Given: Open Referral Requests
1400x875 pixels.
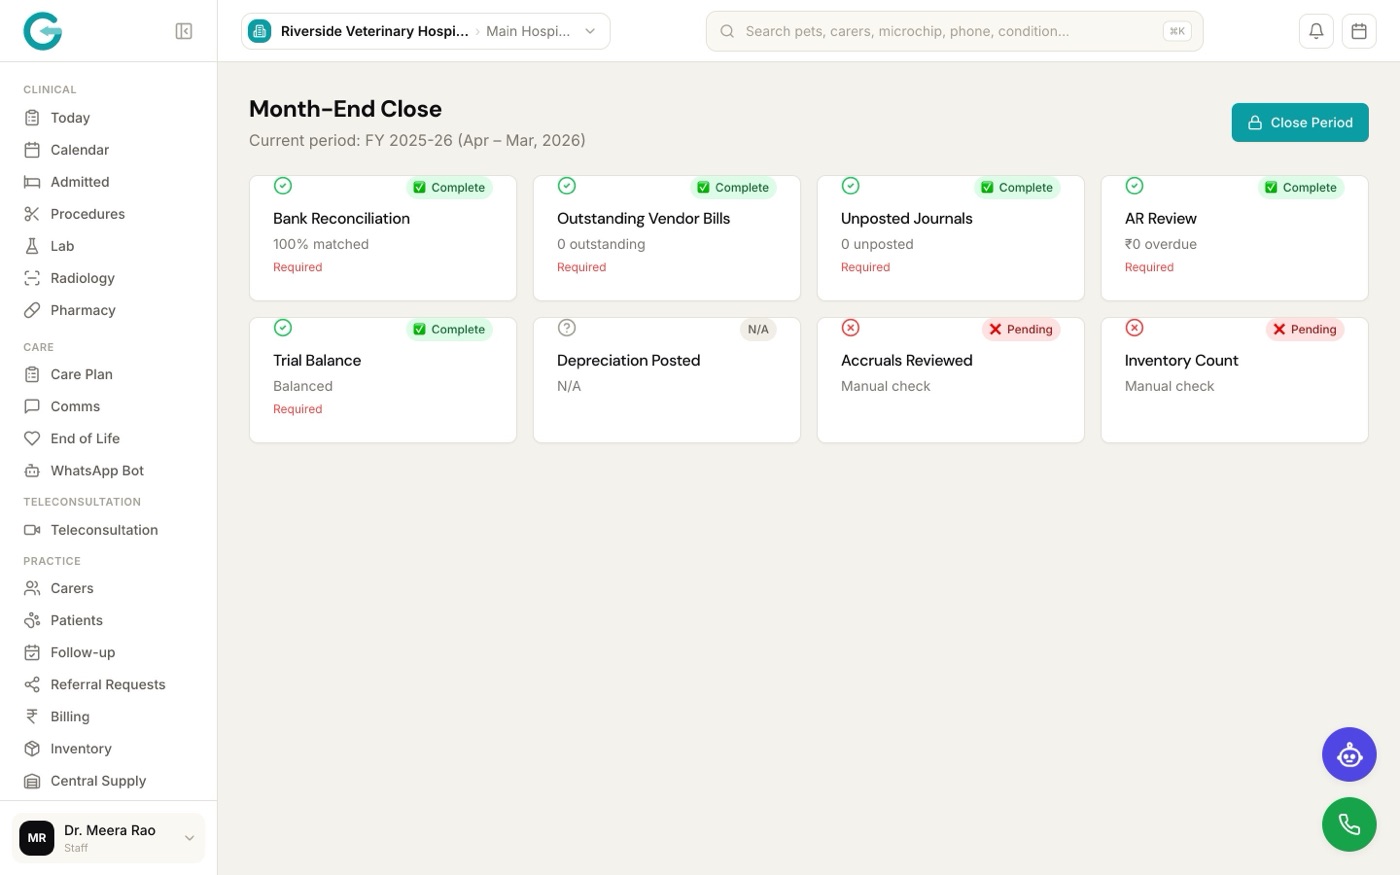Looking at the screenshot, I should 109,685.
